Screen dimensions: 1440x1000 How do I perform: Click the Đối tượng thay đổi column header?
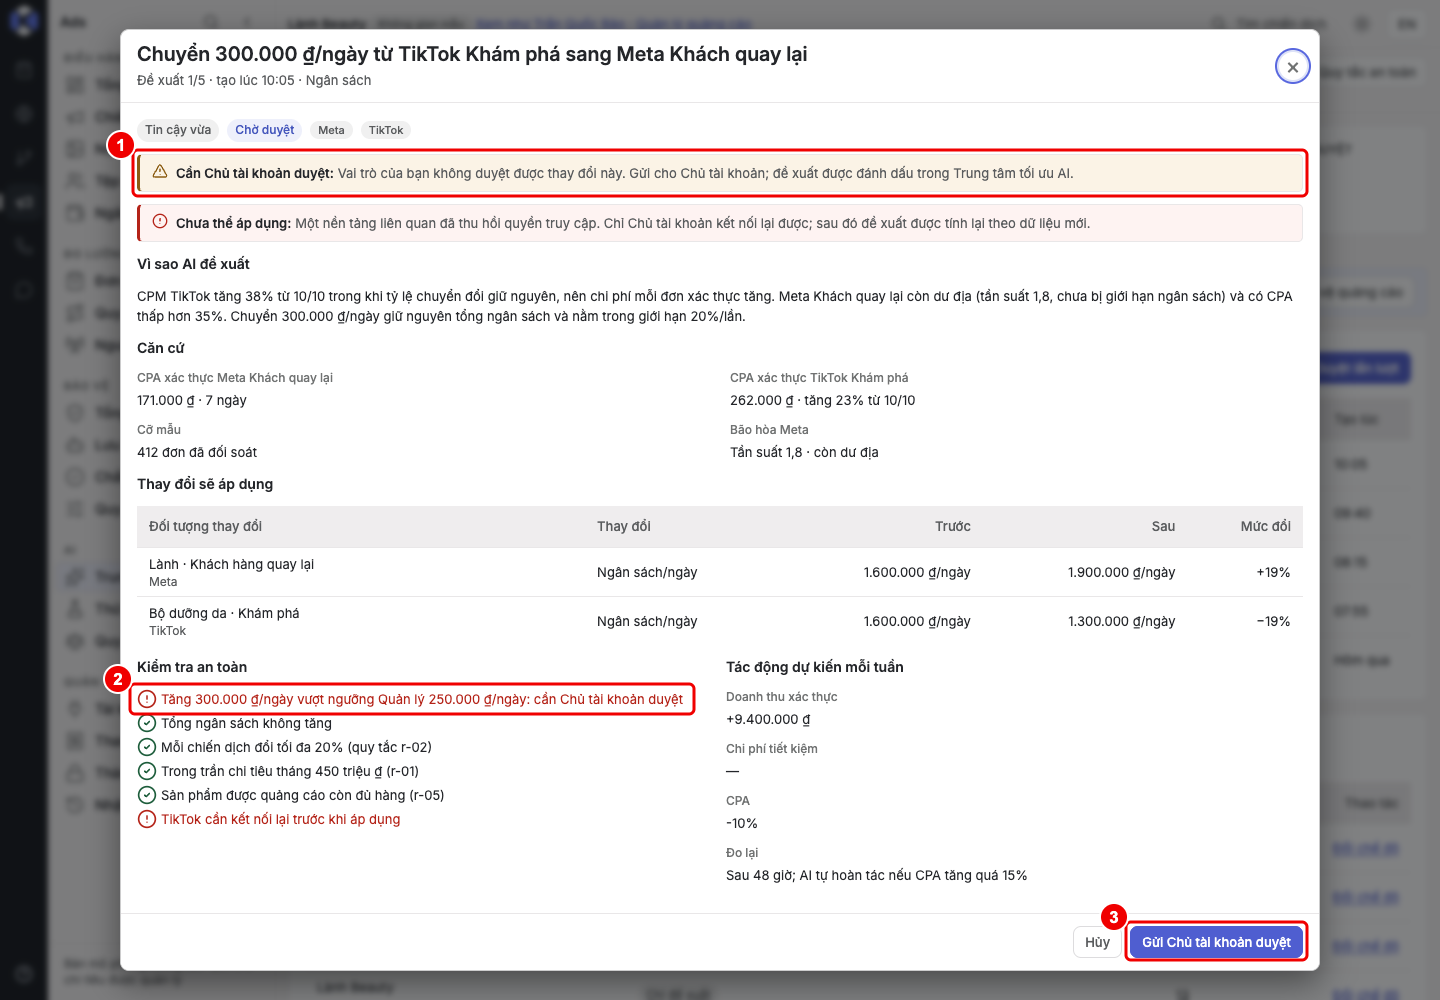point(205,526)
